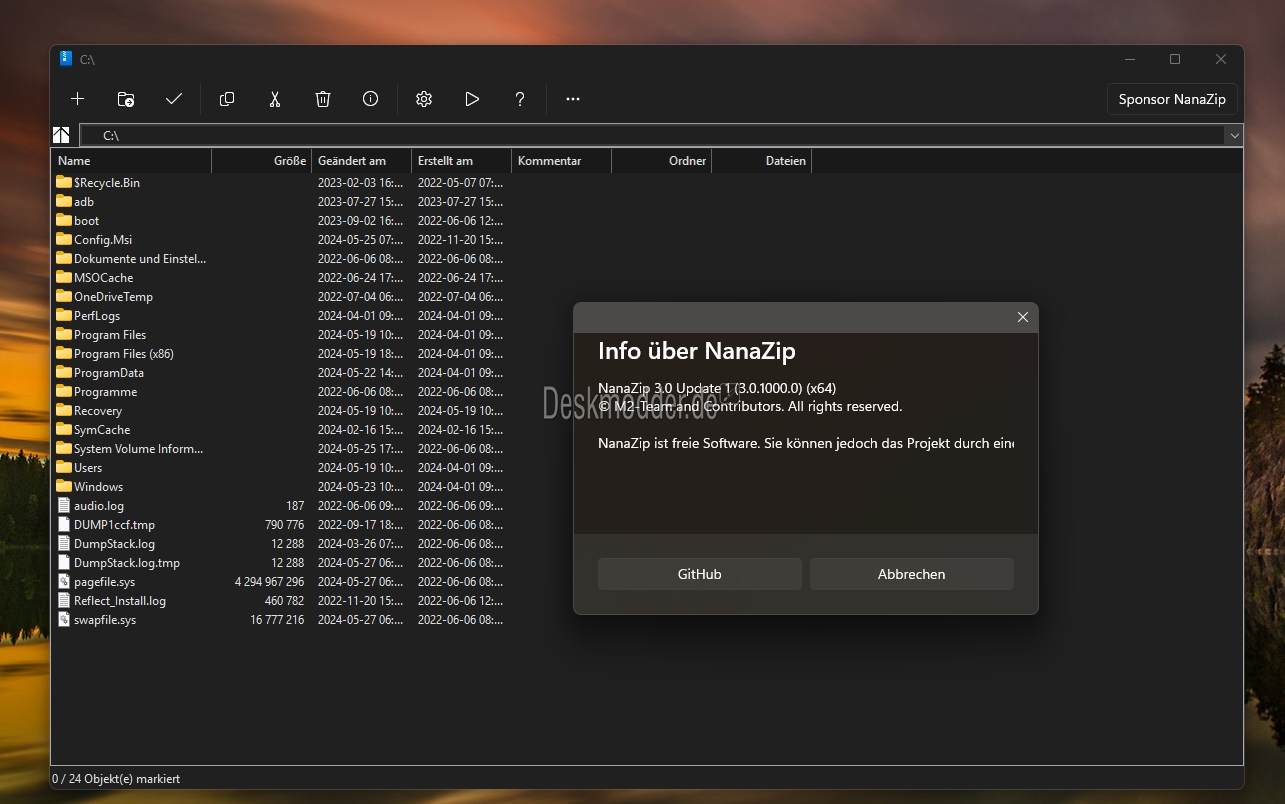Sort by Erstellt am column header
This screenshot has width=1285, height=804.
(x=461, y=160)
